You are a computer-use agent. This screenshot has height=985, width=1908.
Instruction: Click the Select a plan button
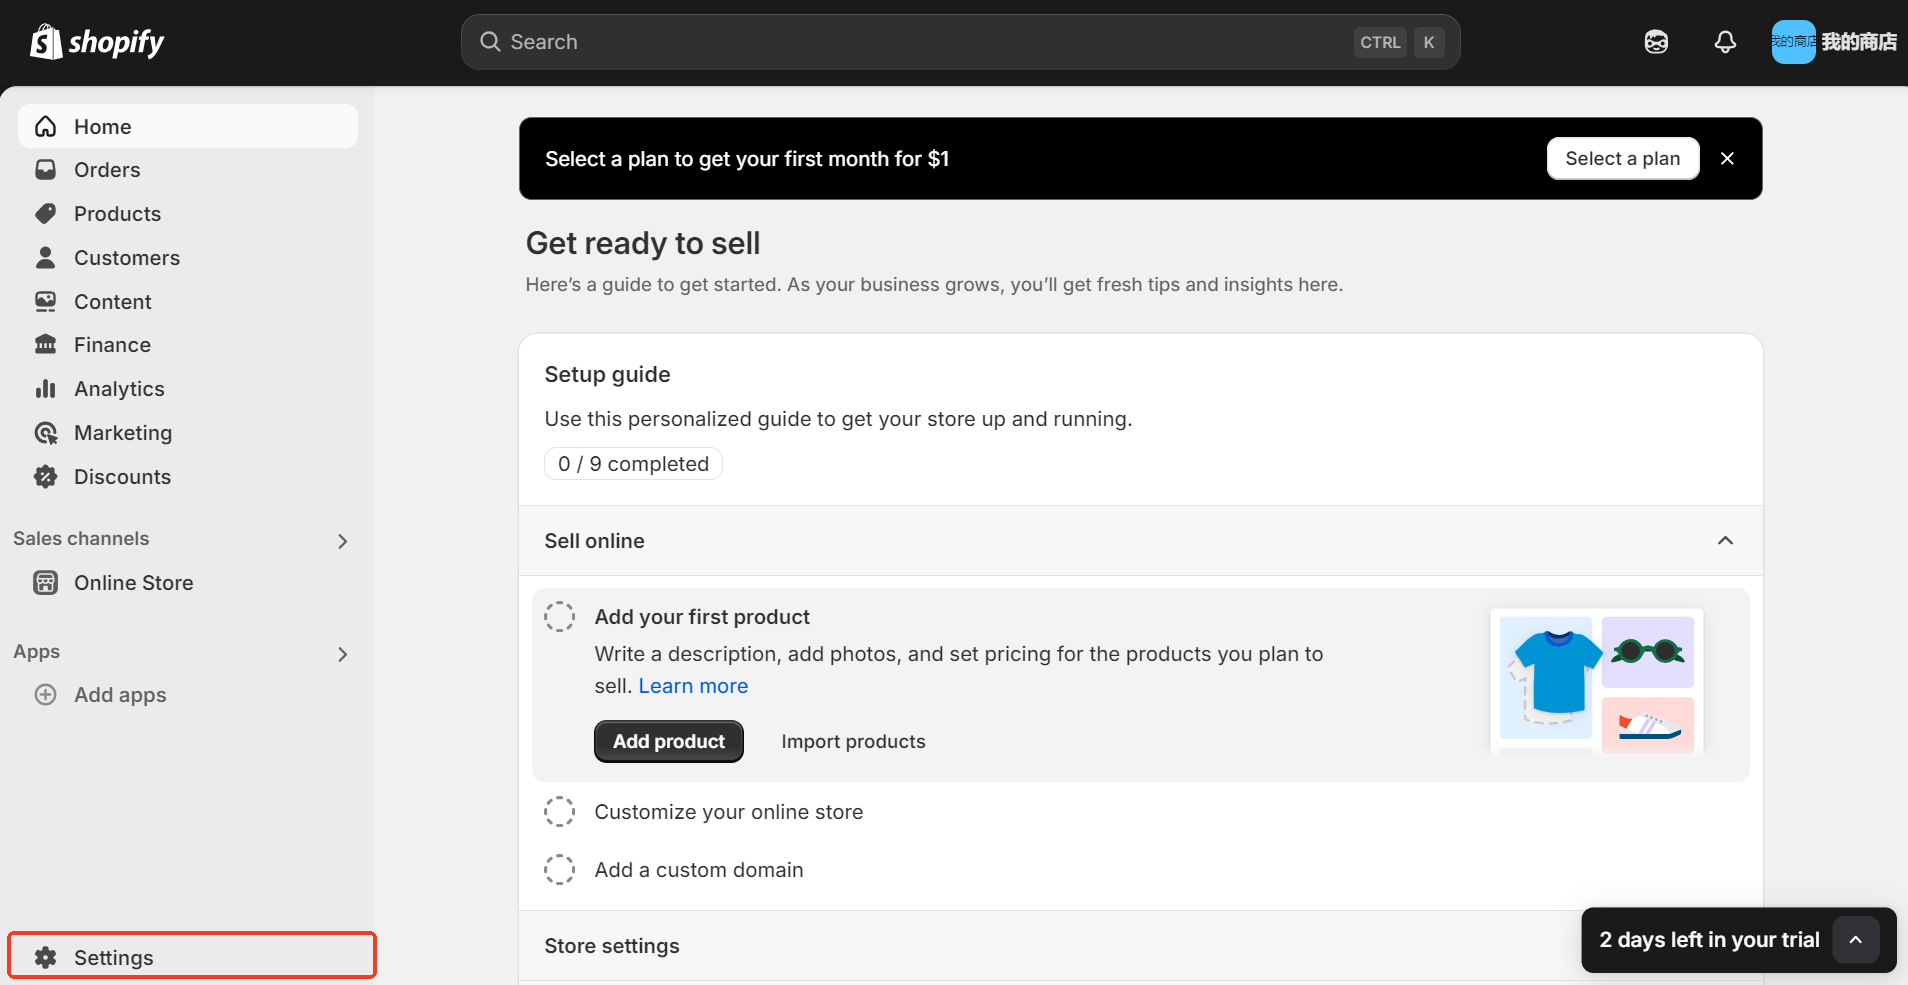tap(1622, 158)
